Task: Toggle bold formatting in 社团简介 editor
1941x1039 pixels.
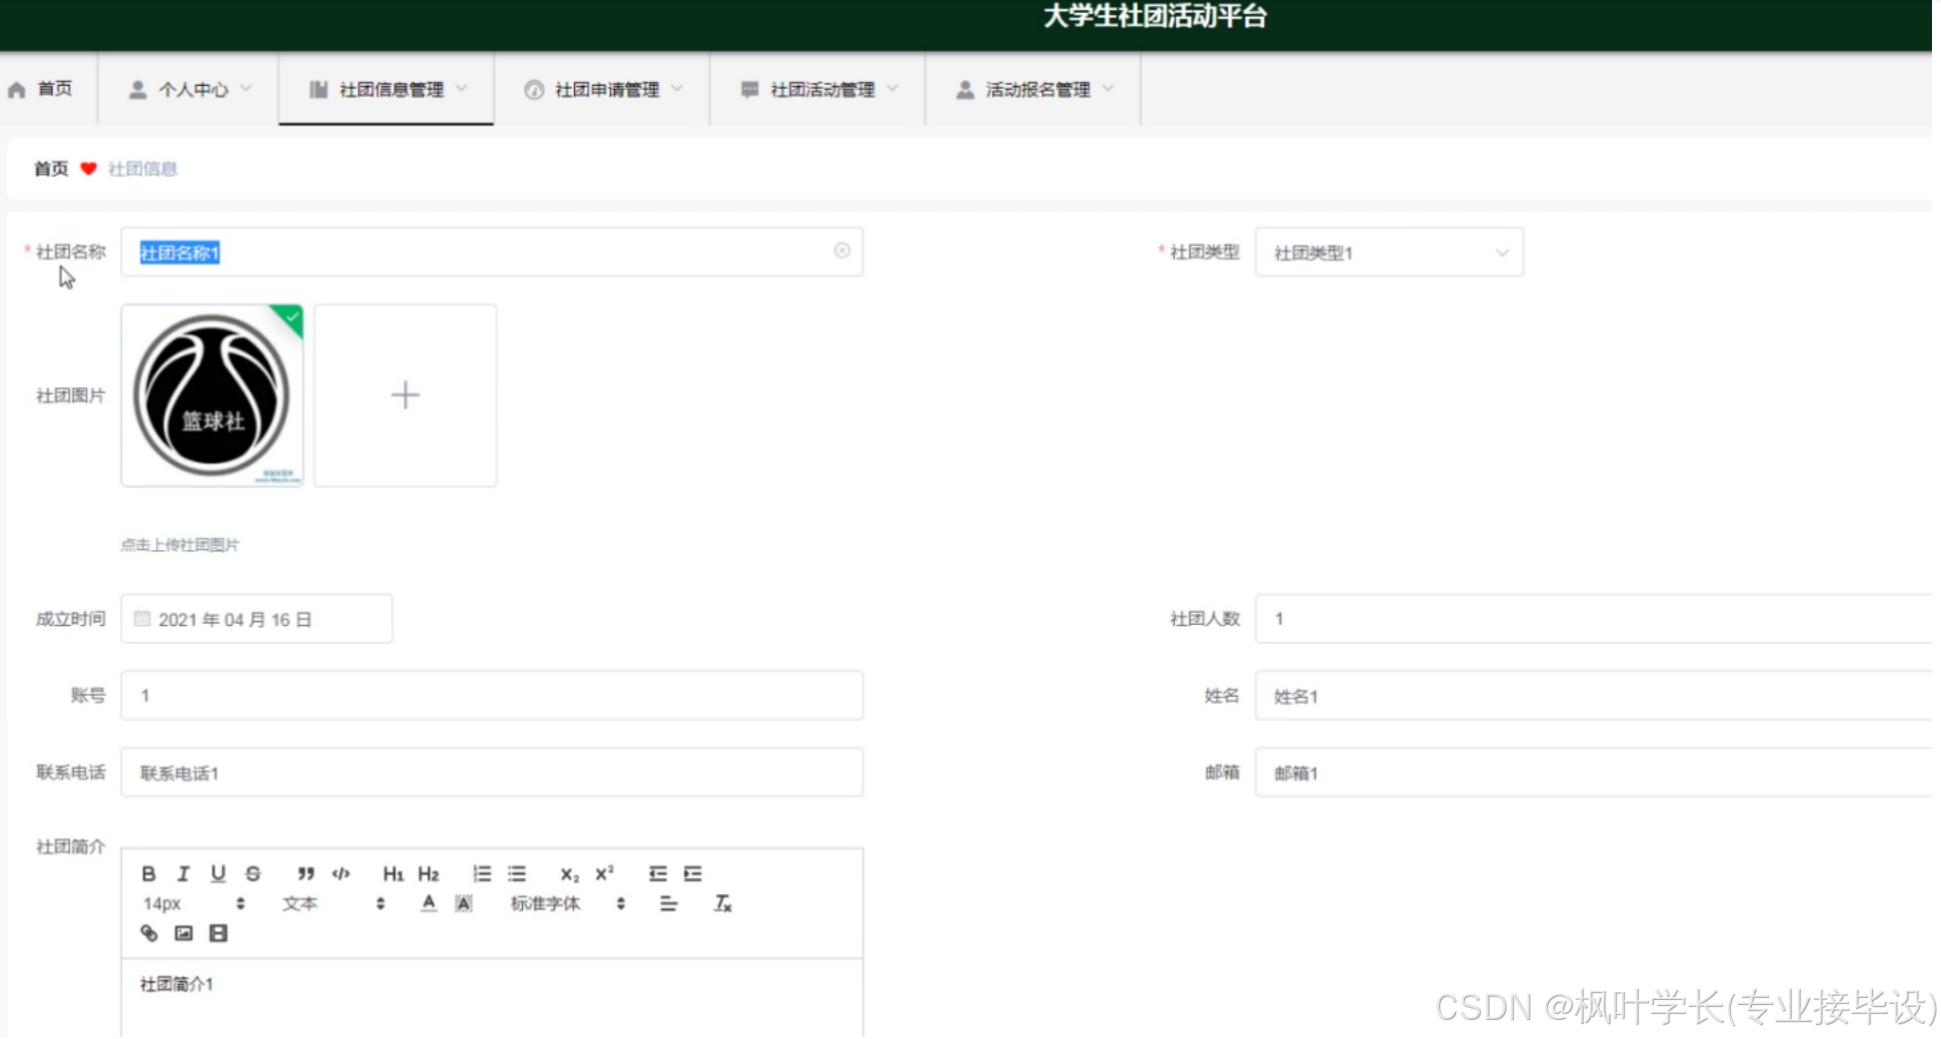Action: [148, 874]
